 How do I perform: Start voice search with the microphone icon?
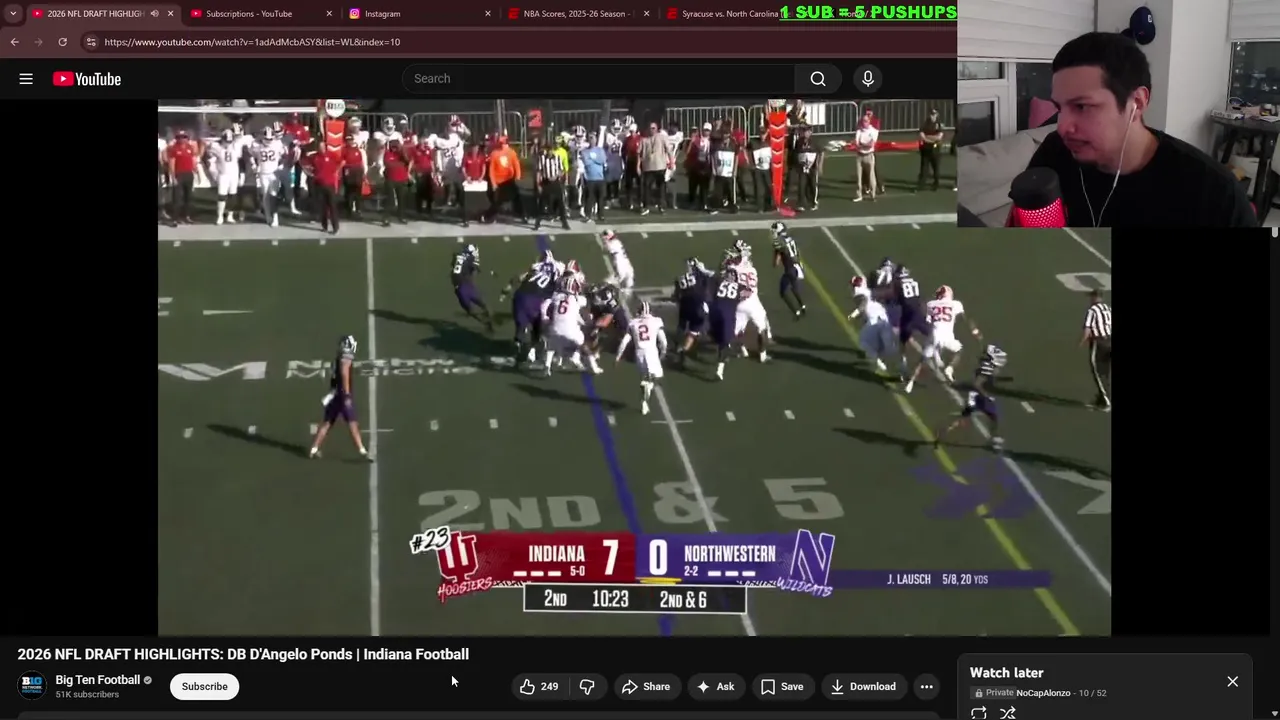[868, 79]
